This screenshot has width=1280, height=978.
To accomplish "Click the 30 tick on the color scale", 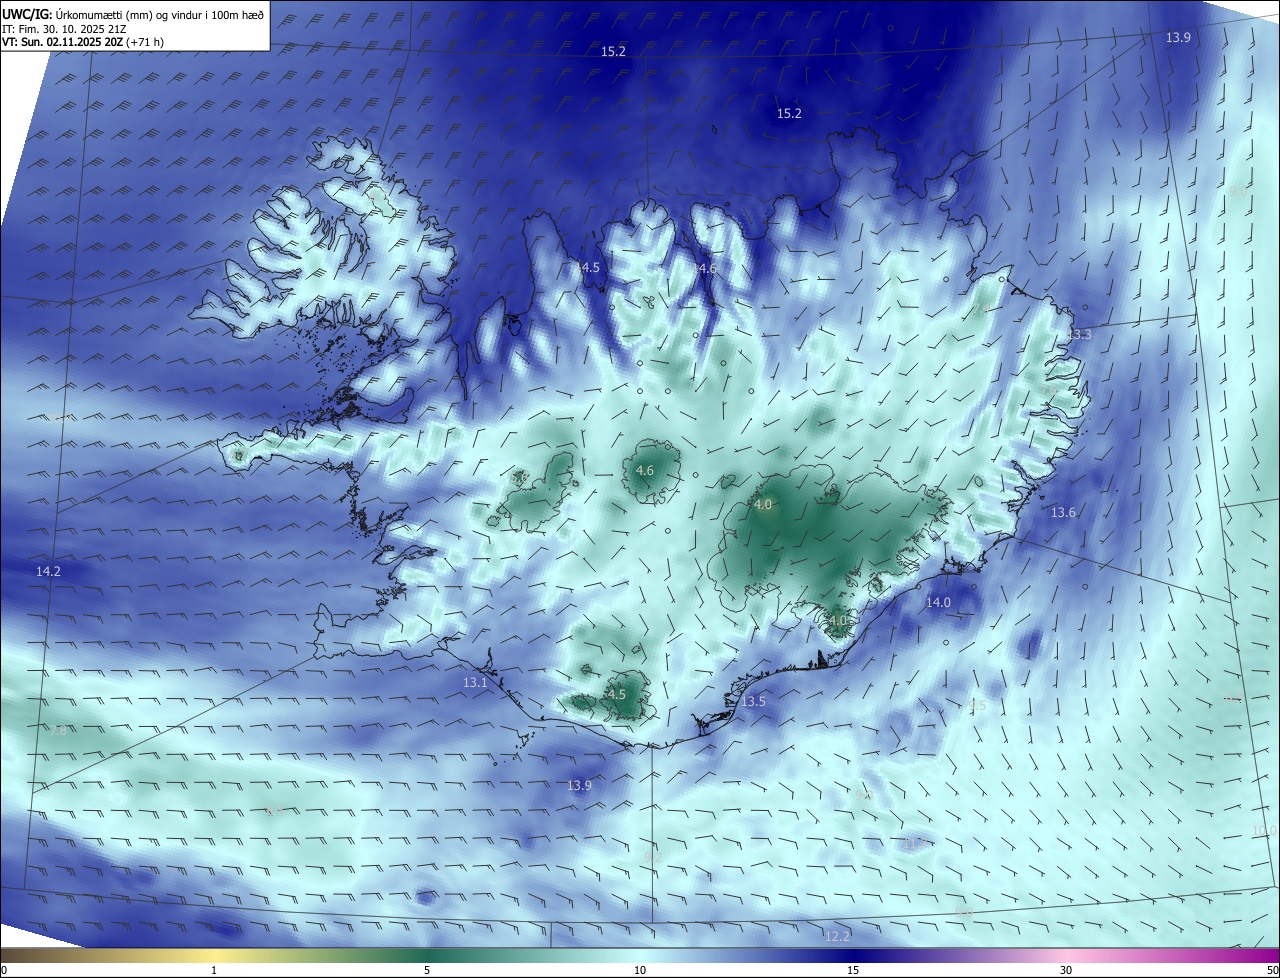I will pos(1066,970).
